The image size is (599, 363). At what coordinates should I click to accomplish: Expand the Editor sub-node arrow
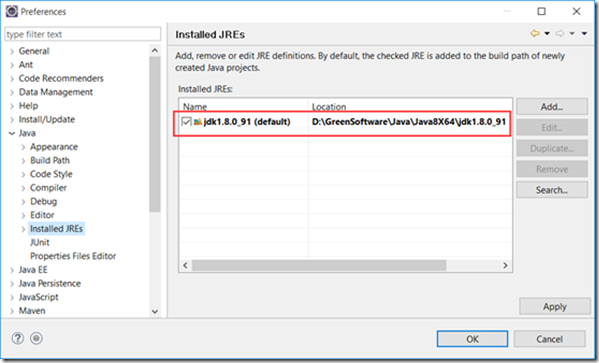(23, 216)
